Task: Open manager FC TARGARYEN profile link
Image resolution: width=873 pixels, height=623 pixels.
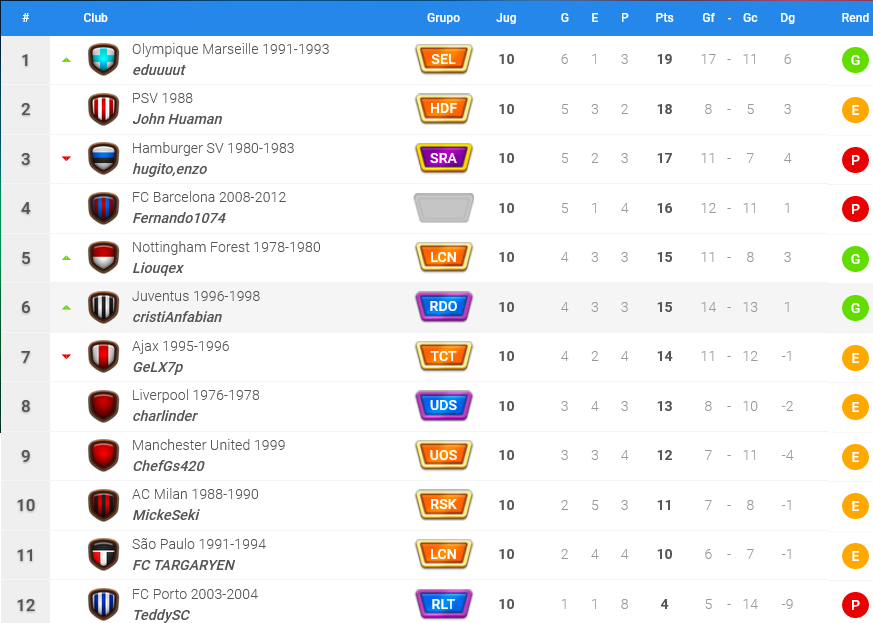Action: [184, 565]
